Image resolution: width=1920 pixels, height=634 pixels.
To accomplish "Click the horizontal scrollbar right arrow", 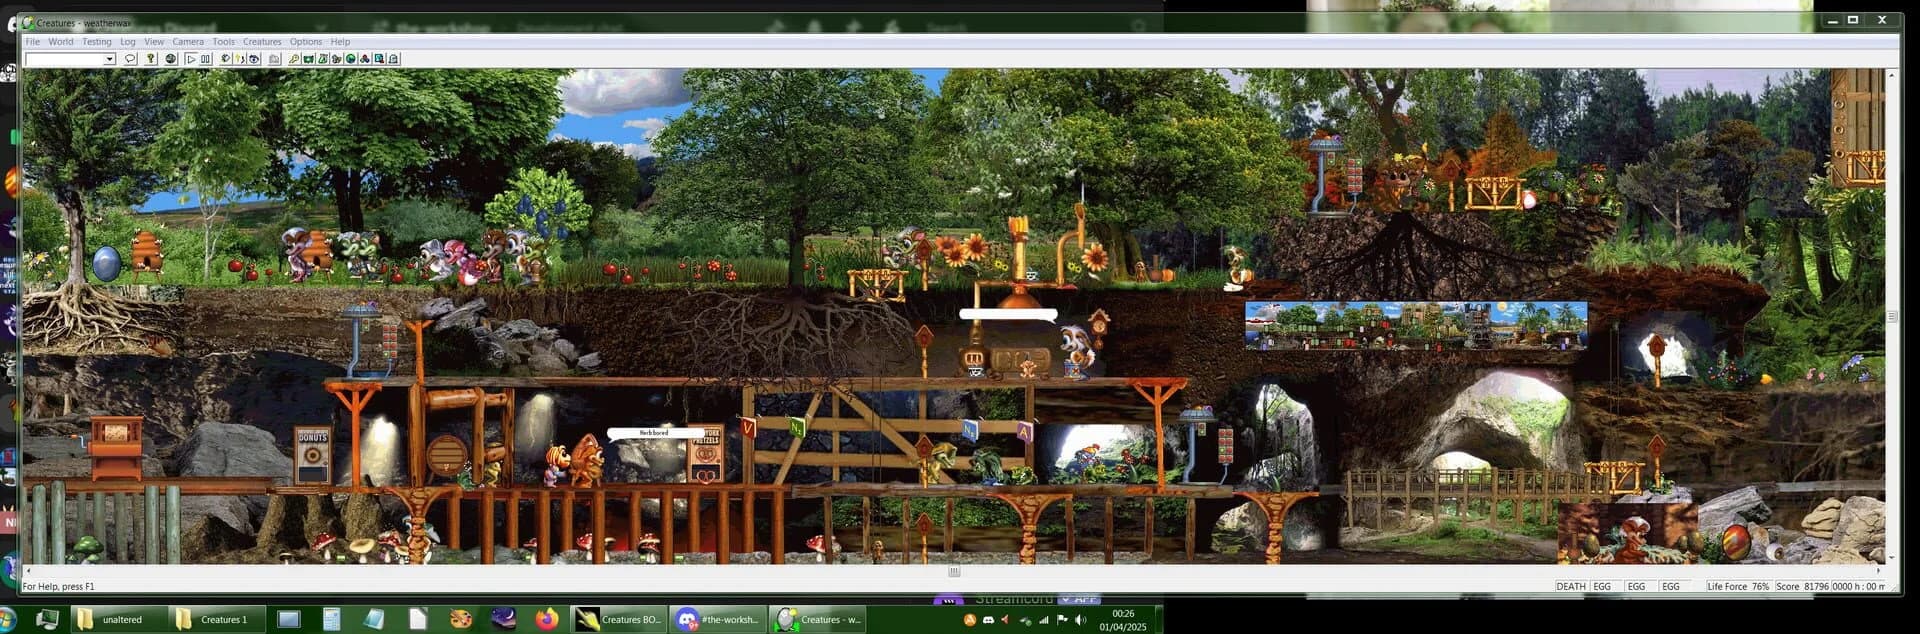I will pos(1879,571).
